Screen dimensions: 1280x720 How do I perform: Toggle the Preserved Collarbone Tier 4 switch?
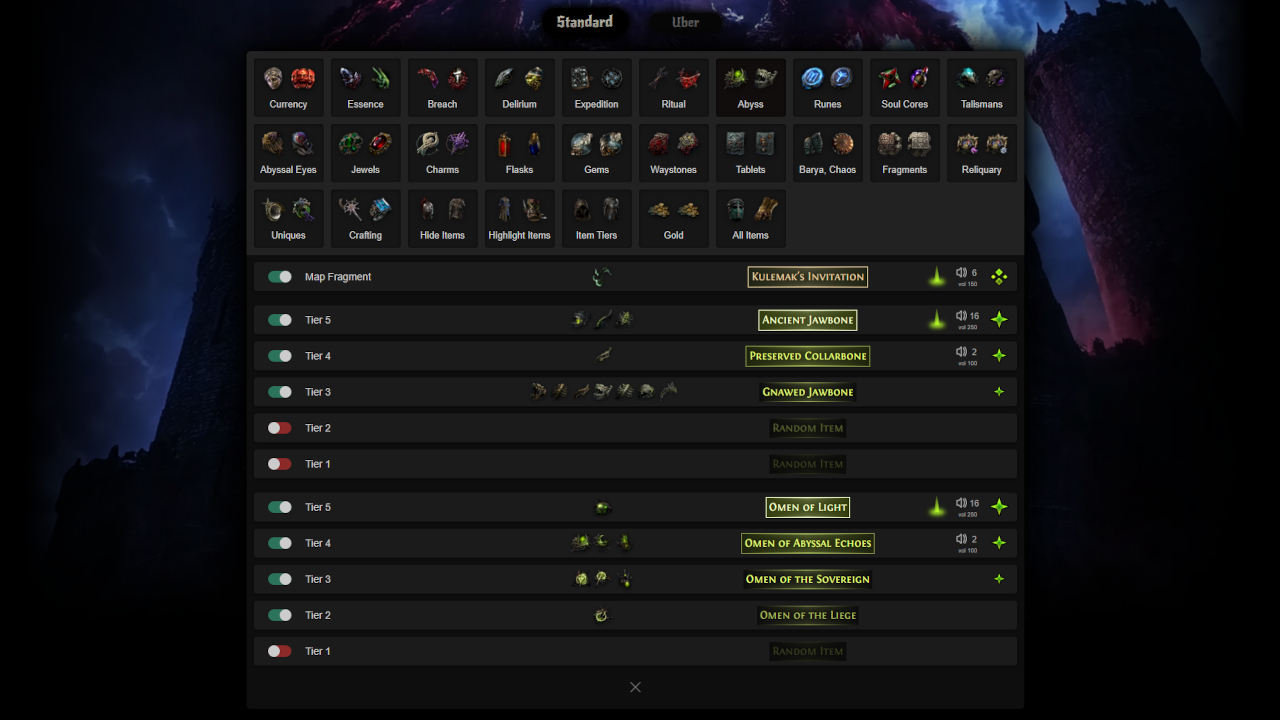(280, 356)
